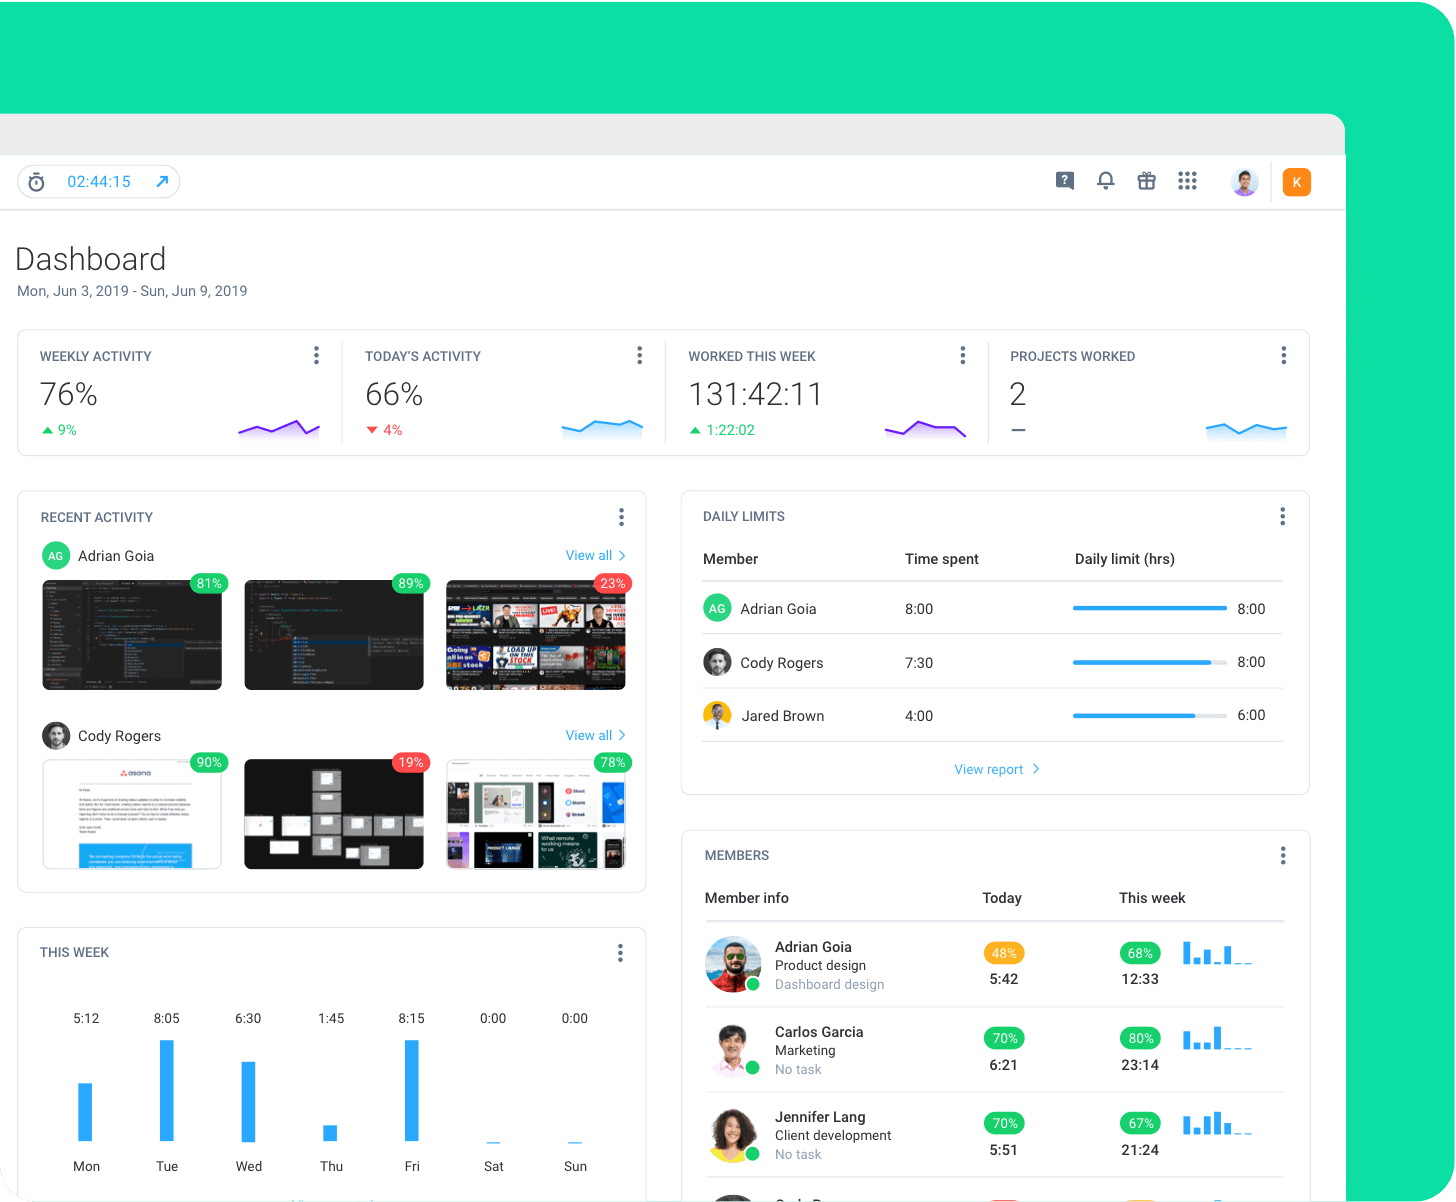Click Adrian Goia's AG avatar in Daily Limits
The height and width of the screenshot is (1202, 1456).
[717, 607]
